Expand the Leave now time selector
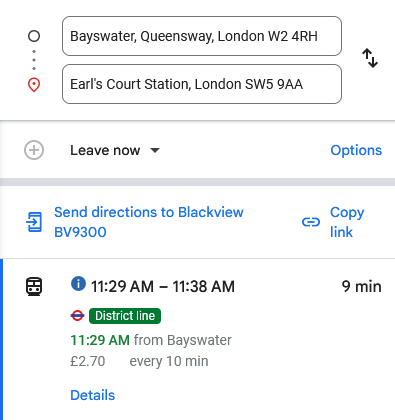This screenshot has width=395, height=420. tap(115, 150)
